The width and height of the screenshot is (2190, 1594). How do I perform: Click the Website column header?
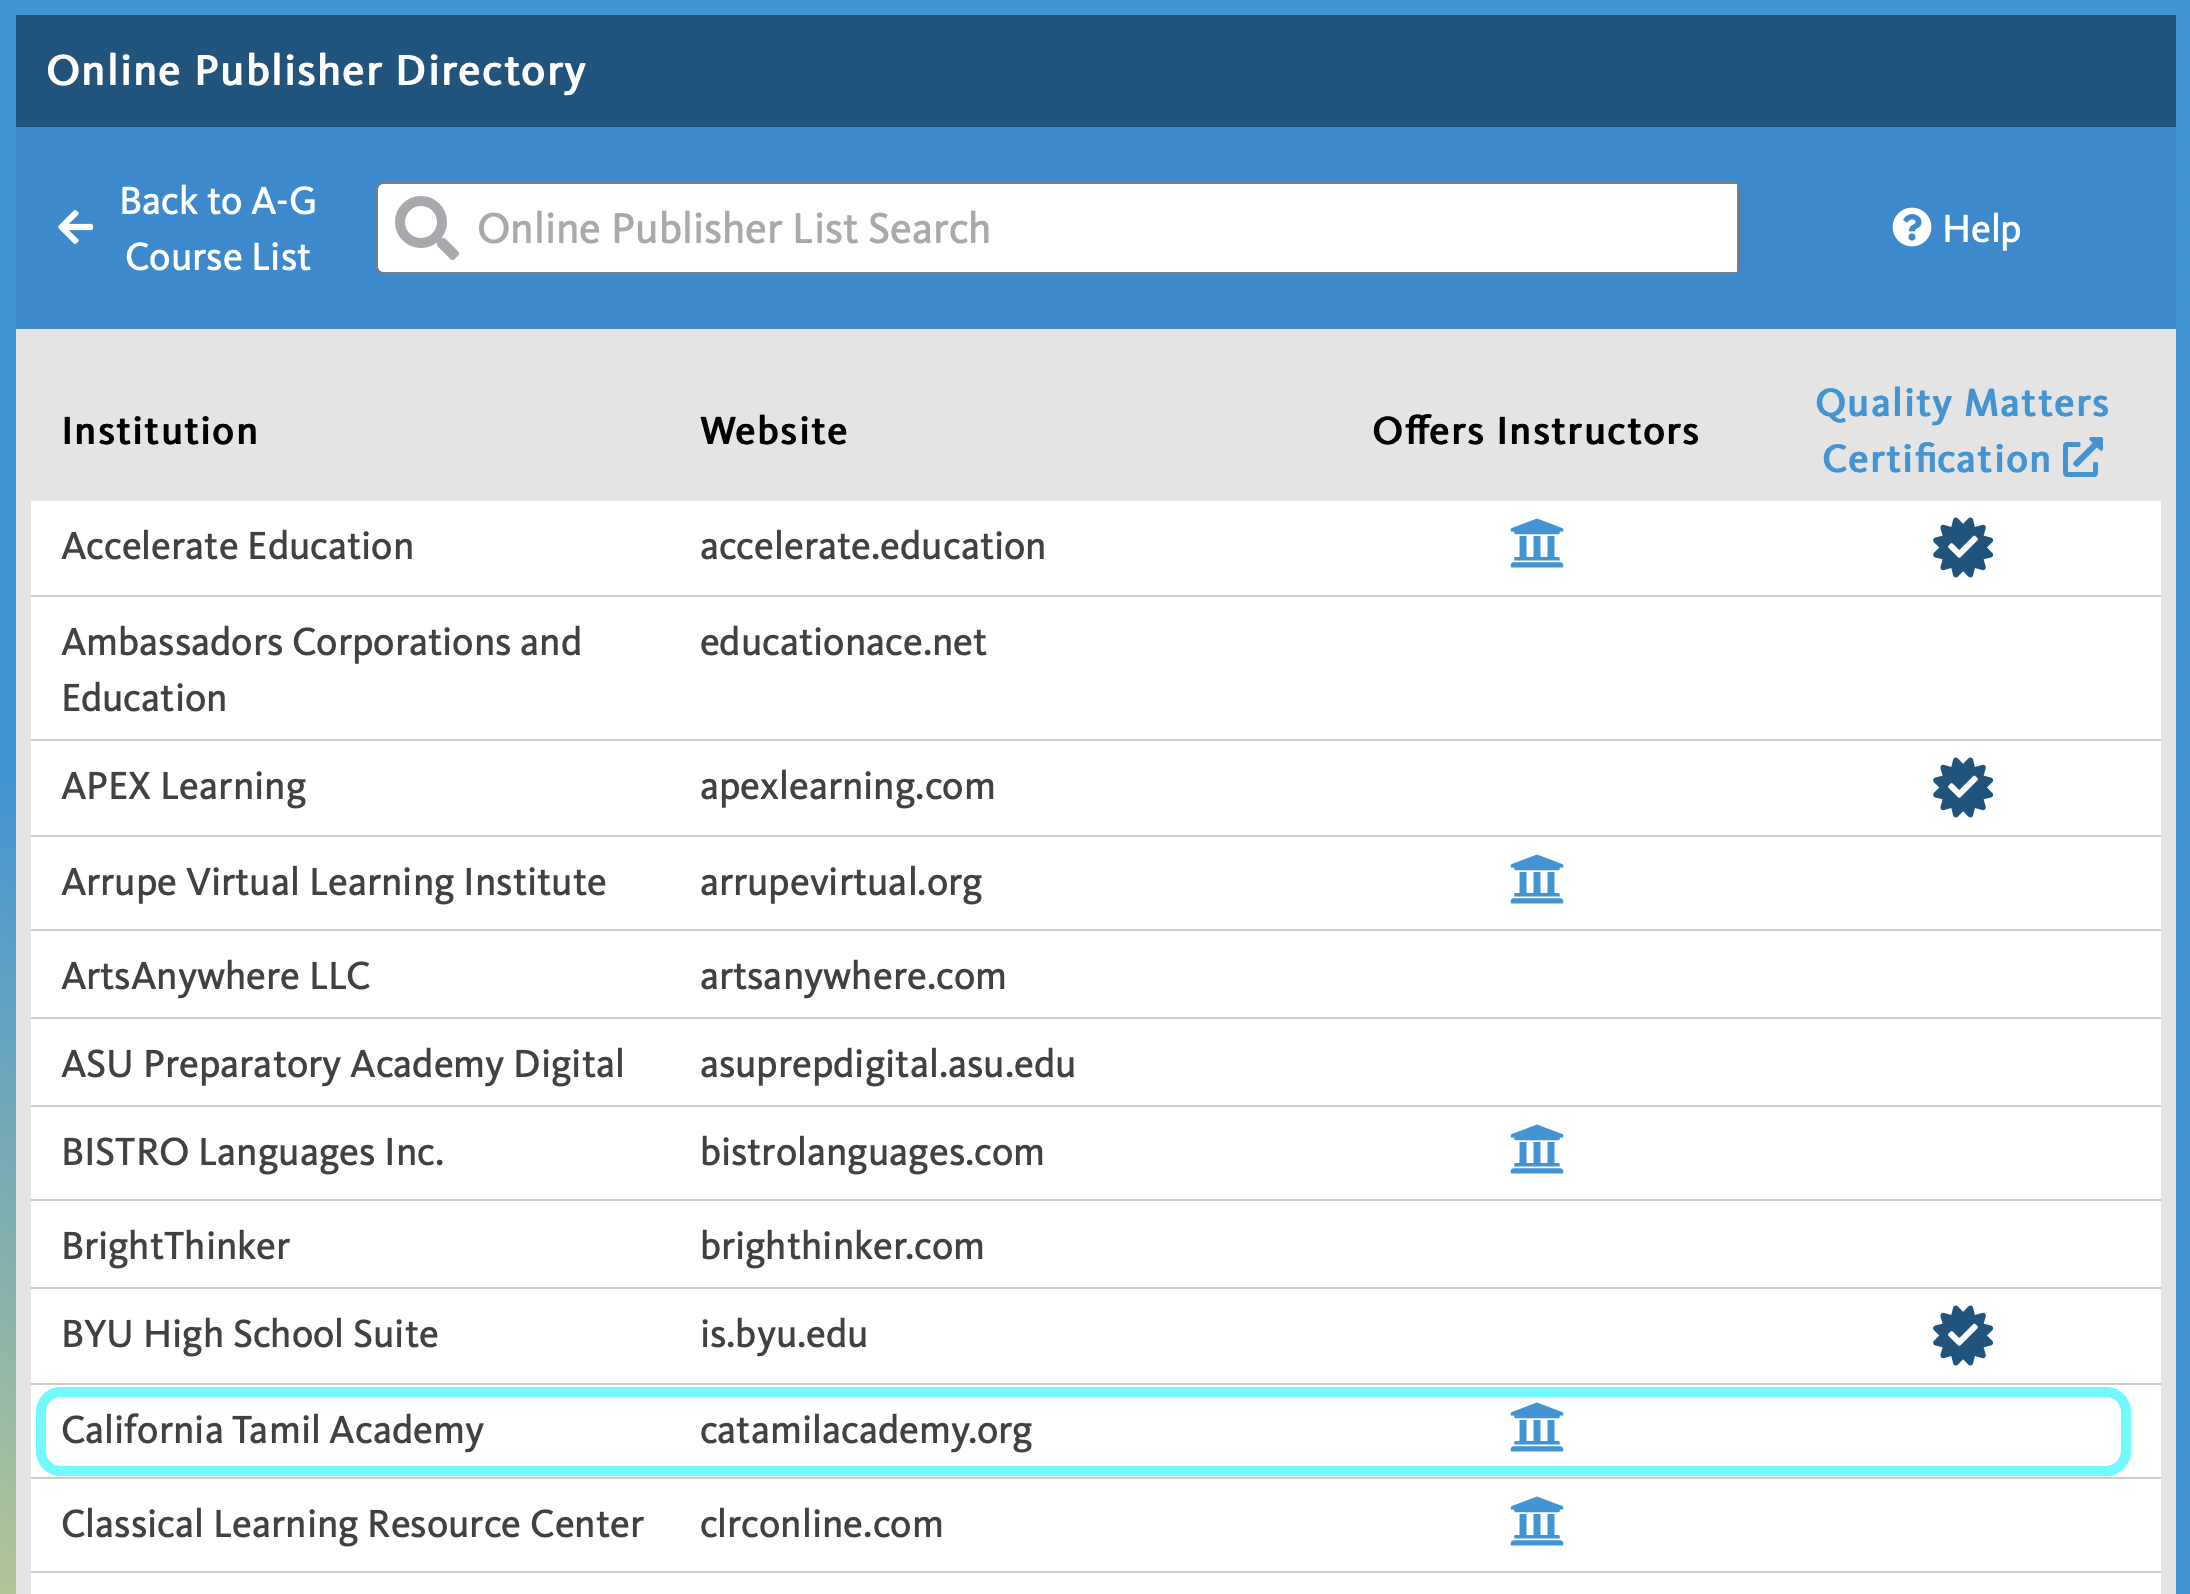pyautogui.click(x=773, y=431)
